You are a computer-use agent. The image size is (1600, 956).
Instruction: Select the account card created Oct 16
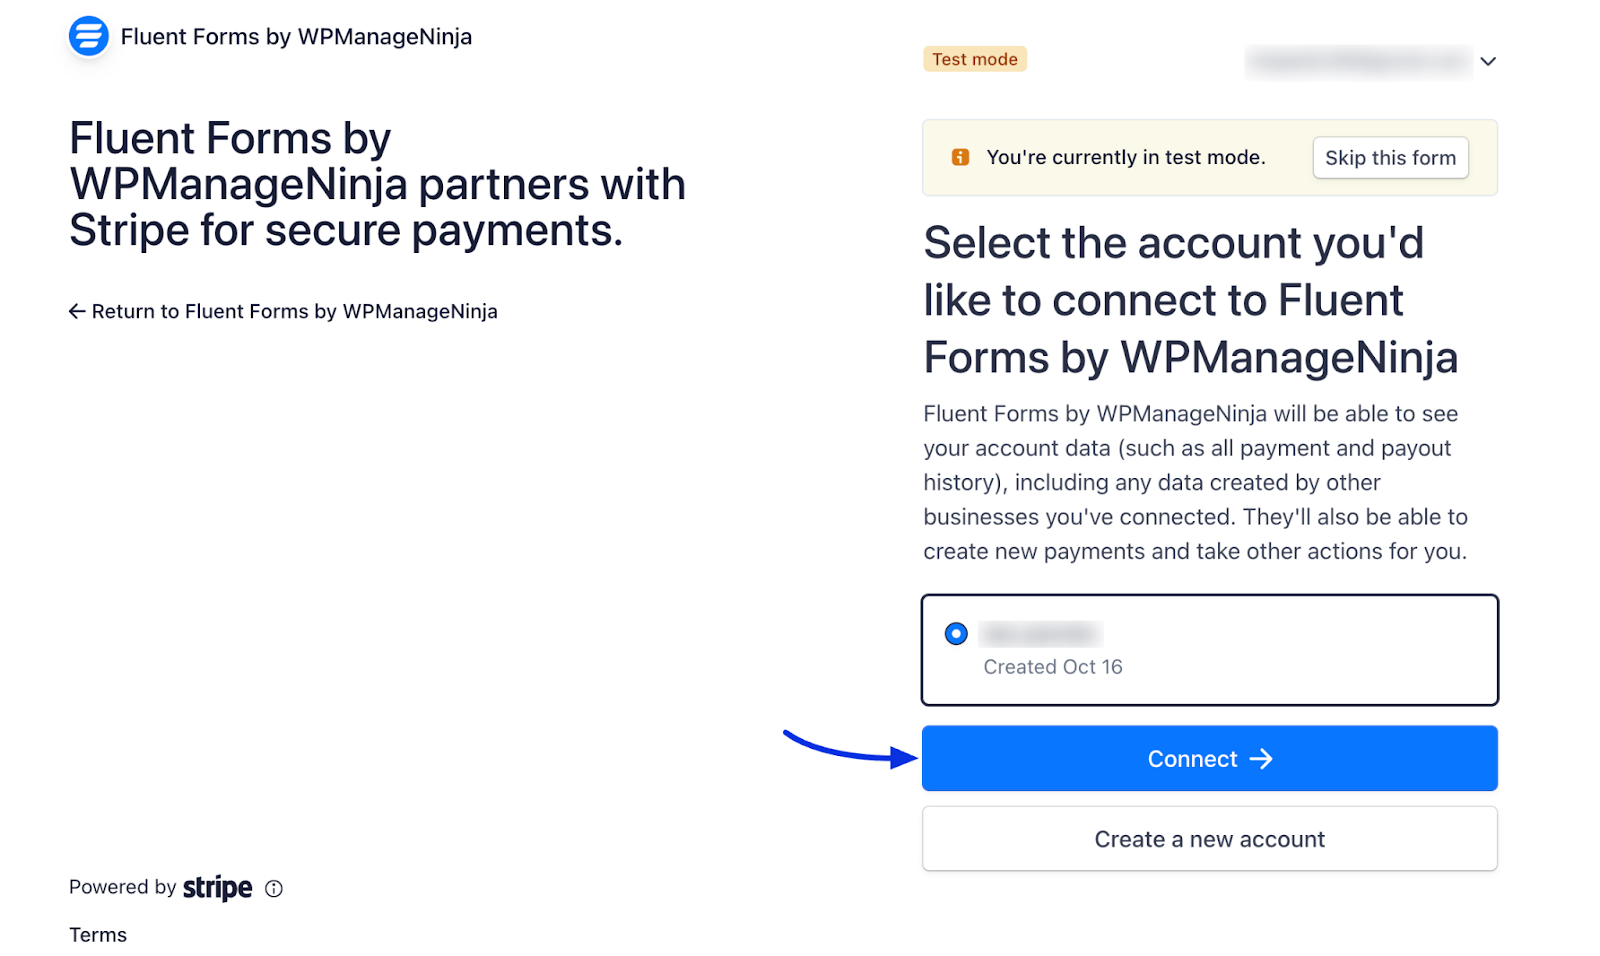1209,650
